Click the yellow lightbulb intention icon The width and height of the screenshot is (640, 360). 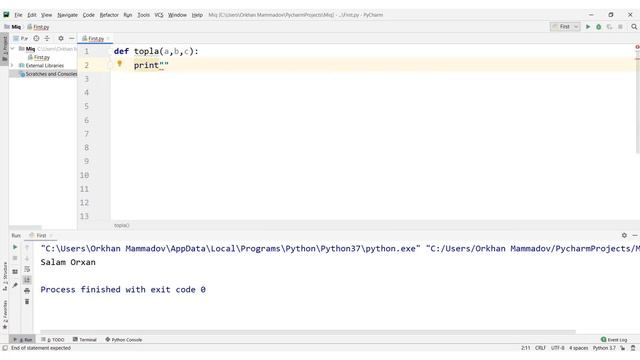(120, 64)
